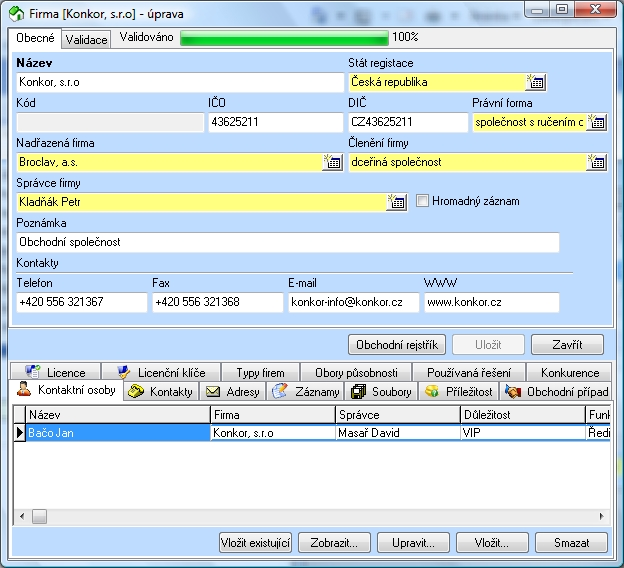The image size is (624, 568).
Task: Click the scrollbar right arrow
Action: 601,517
